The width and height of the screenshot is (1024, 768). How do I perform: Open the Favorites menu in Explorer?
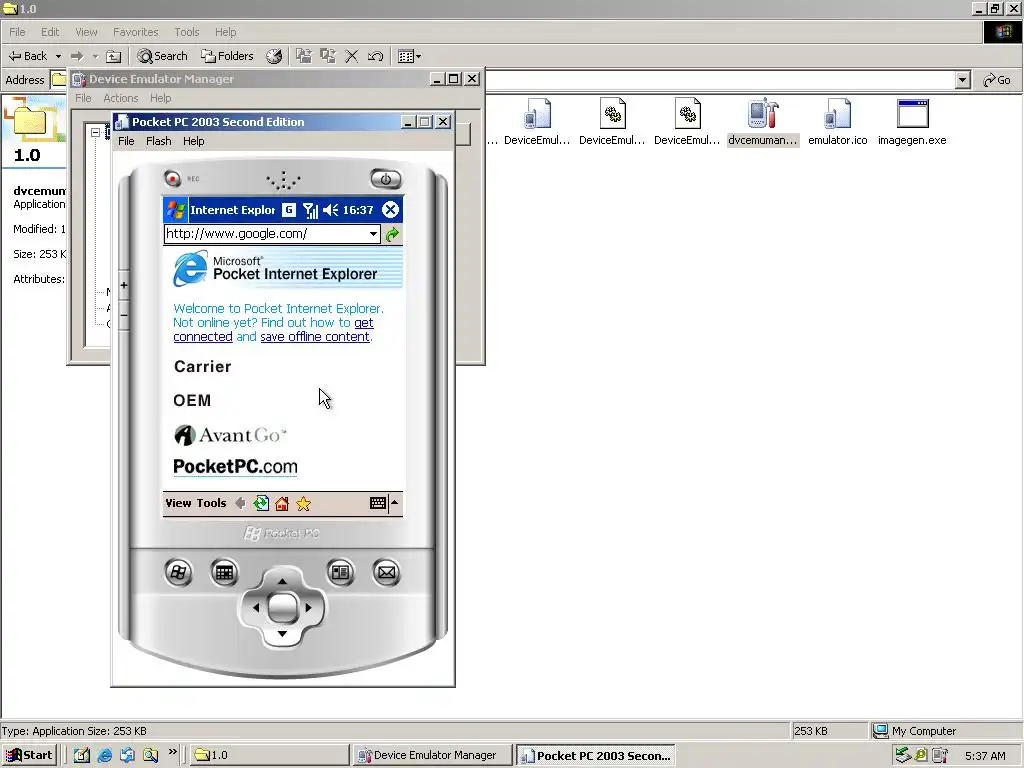[x=135, y=32]
